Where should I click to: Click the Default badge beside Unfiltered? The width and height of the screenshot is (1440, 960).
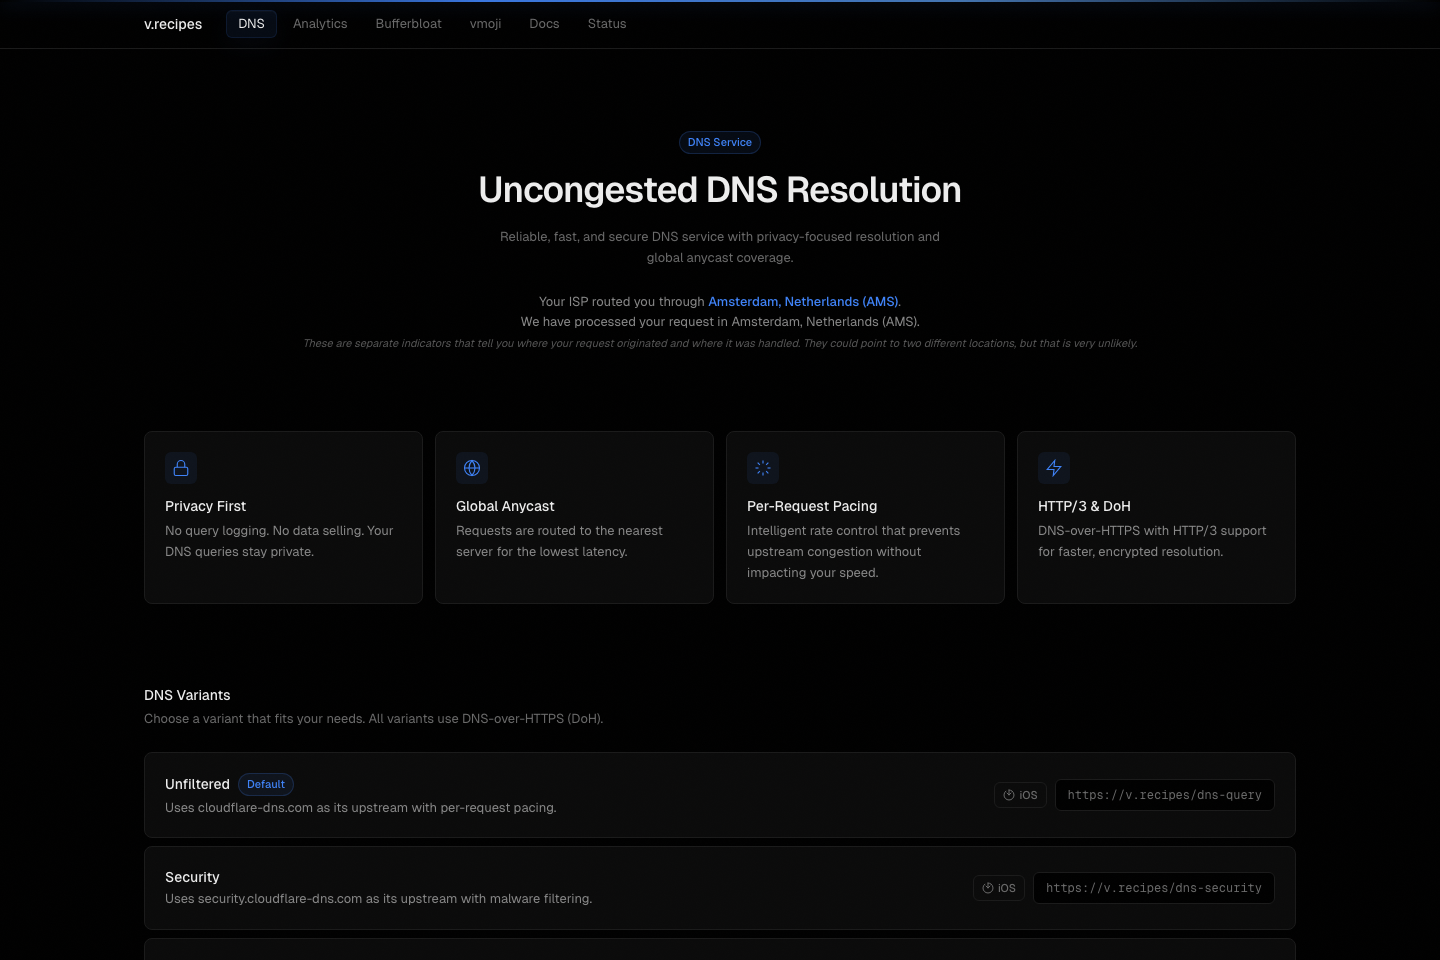click(x=265, y=784)
